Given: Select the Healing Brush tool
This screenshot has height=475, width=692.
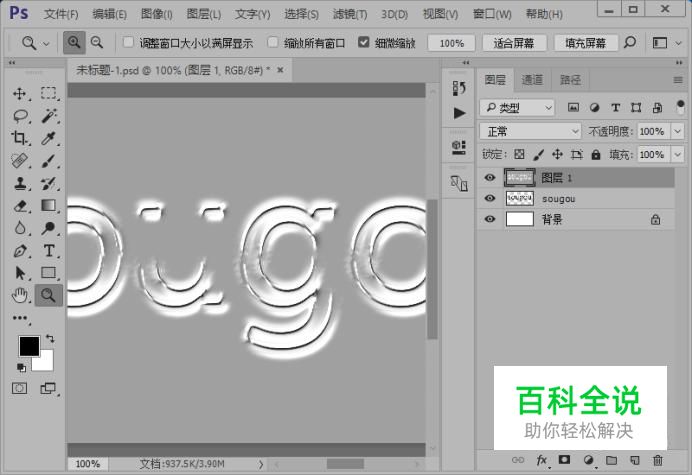Looking at the screenshot, I should 20,161.
